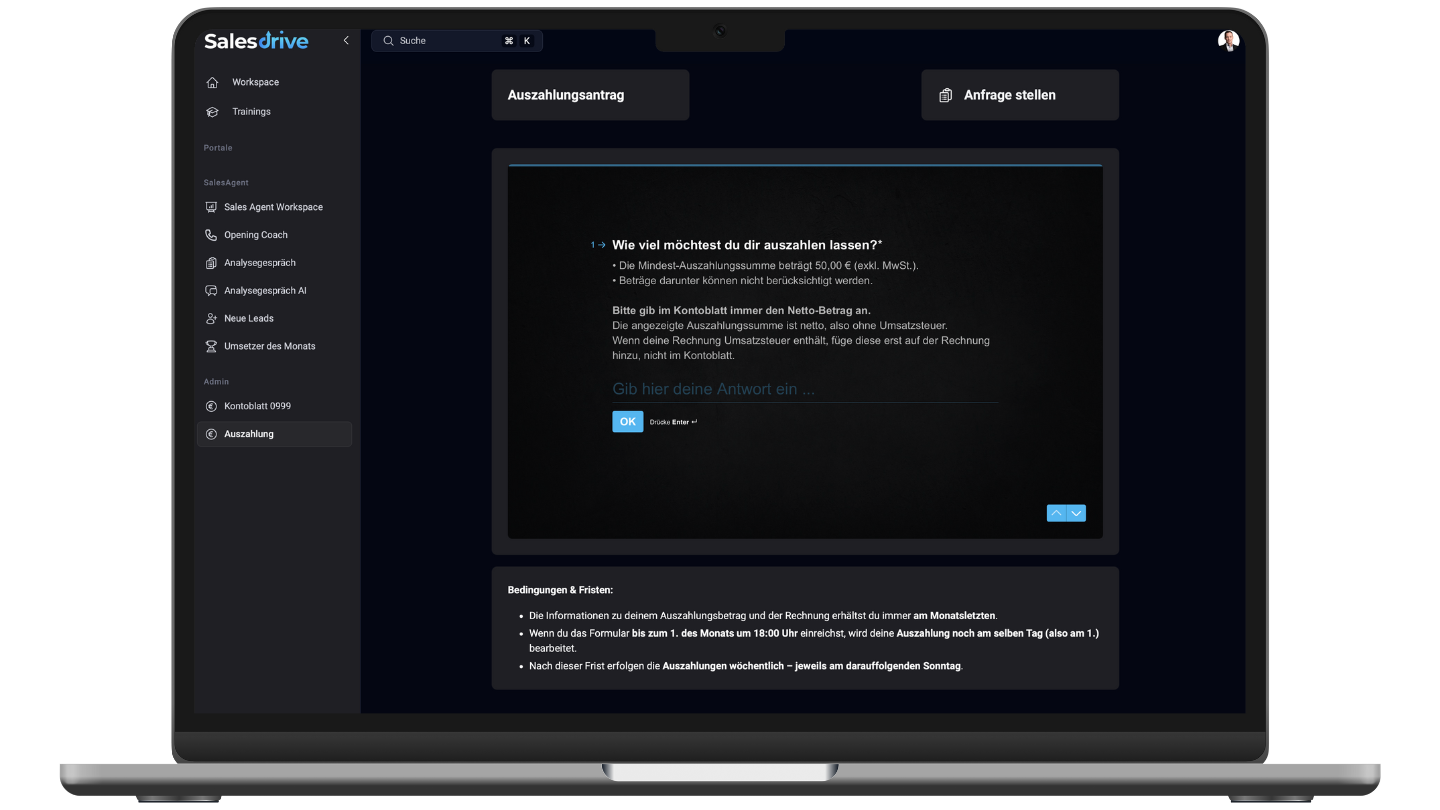Click the Analysegespräch document icon
The image size is (1440, 810).
tap(211, 263)
